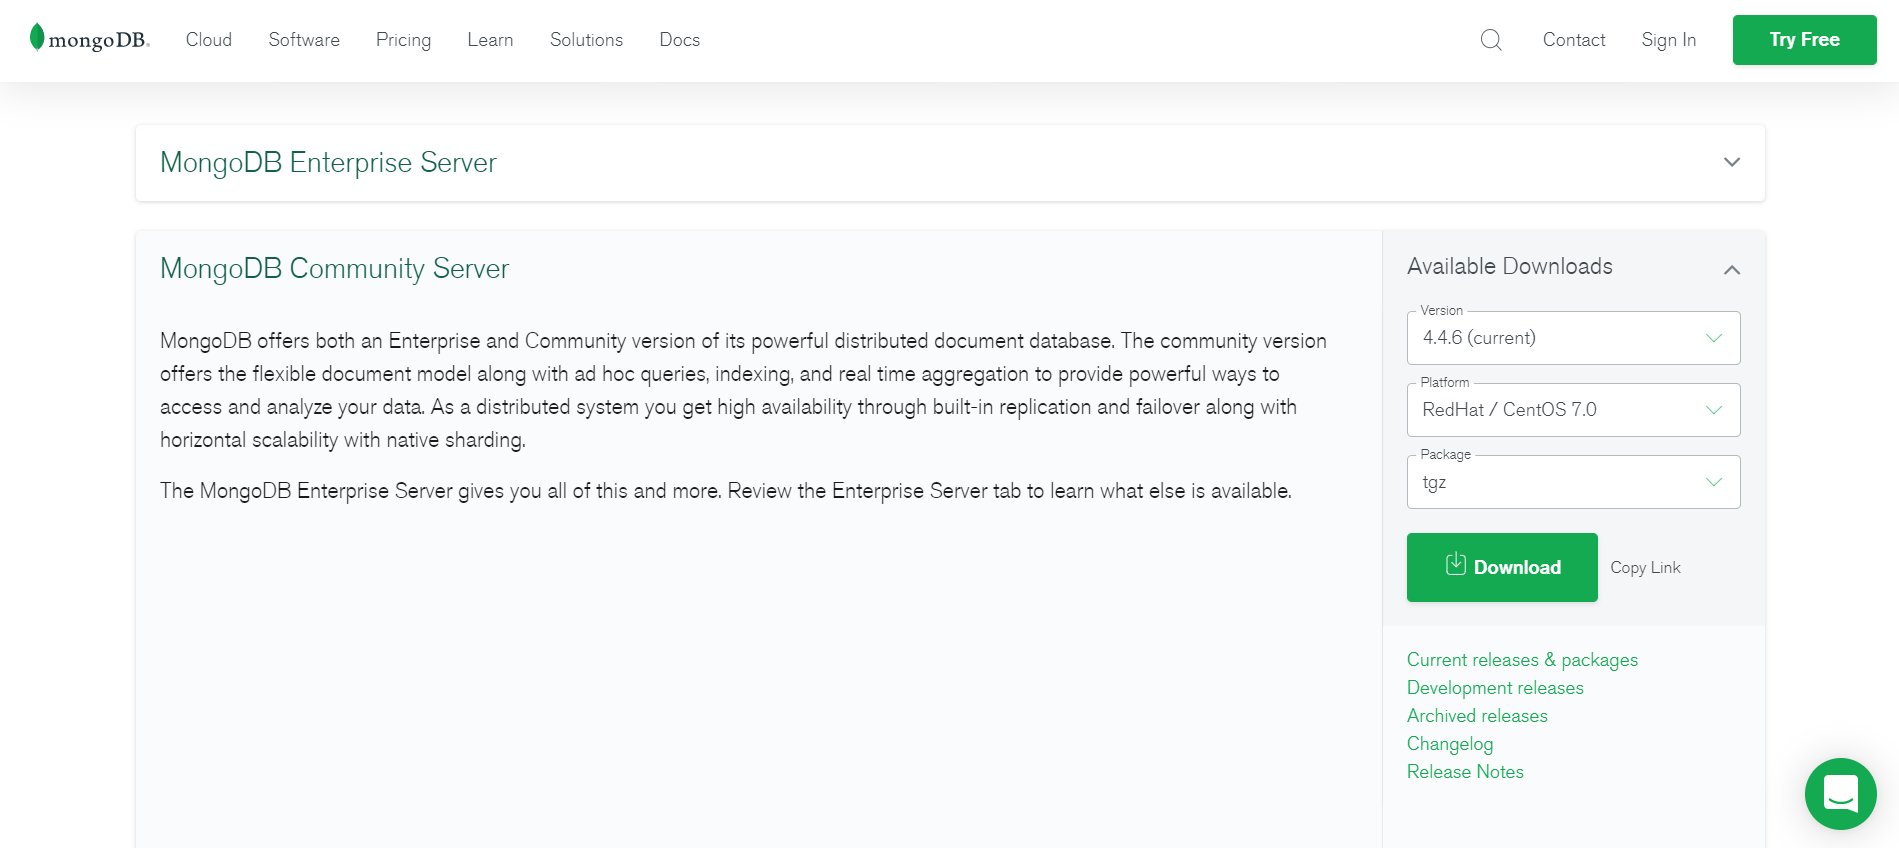Open the Development releases link

pos(1495,688)
